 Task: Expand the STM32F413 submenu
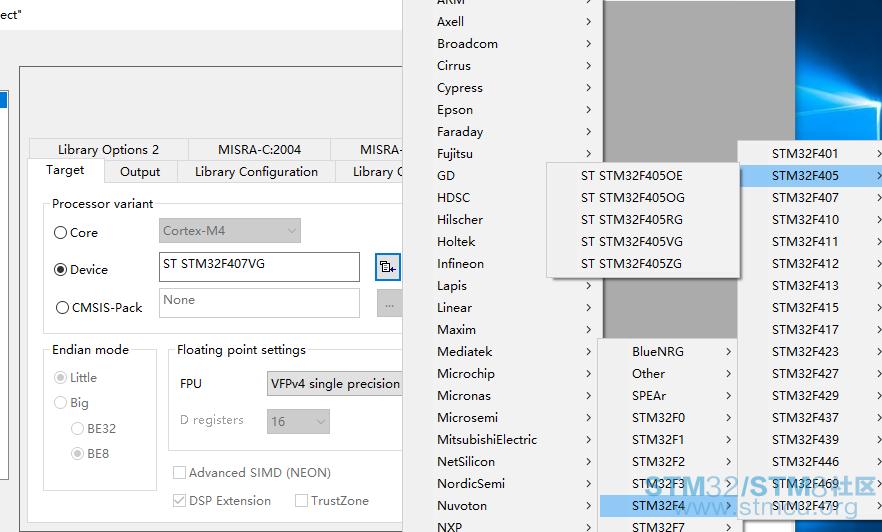click(x=811, y=285)
